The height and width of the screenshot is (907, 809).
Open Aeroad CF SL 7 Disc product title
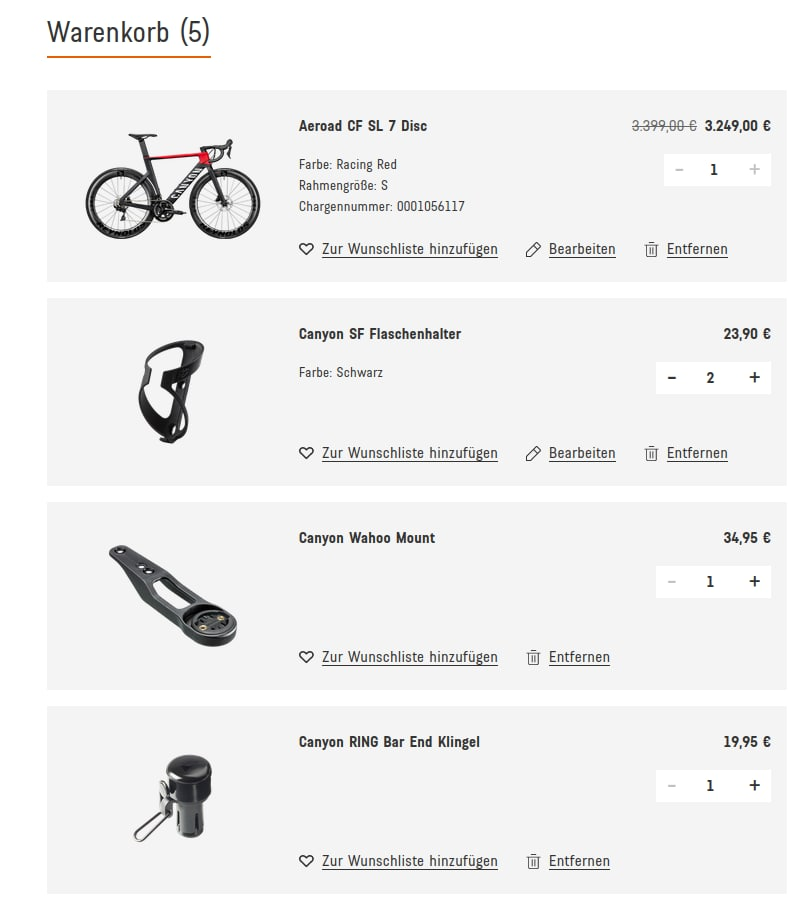click(x=363, y=126)
